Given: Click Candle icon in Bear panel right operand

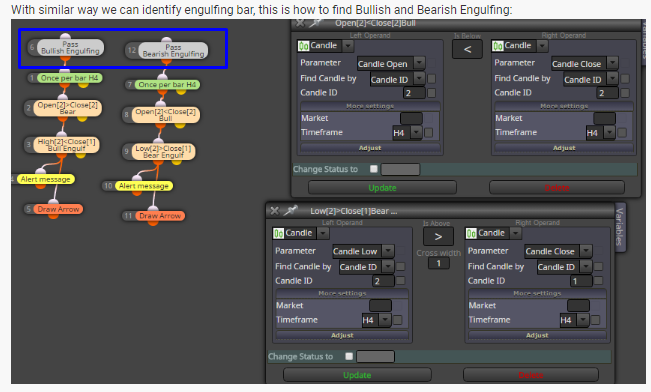Looking at the screenshot, I should click(471, 233).
